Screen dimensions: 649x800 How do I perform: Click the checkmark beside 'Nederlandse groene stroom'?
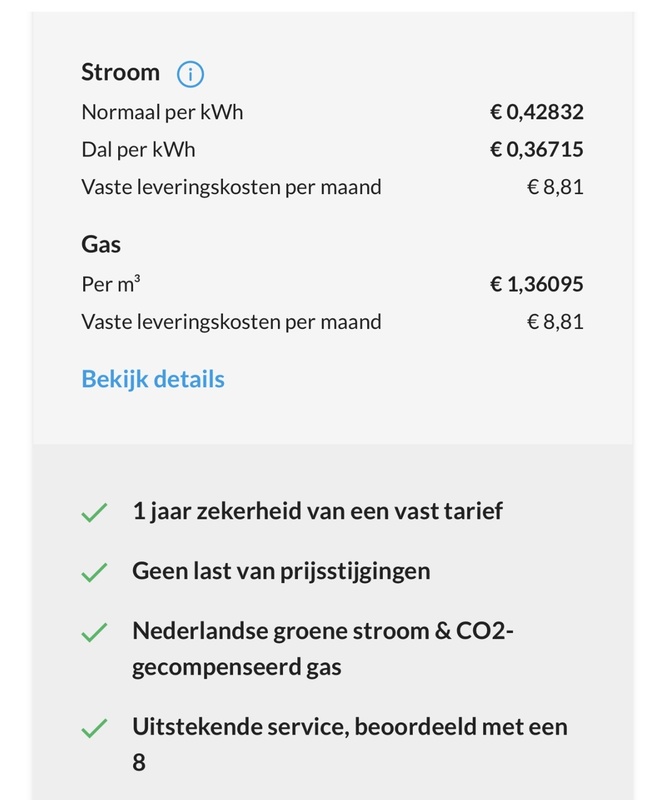click(94, 633)
